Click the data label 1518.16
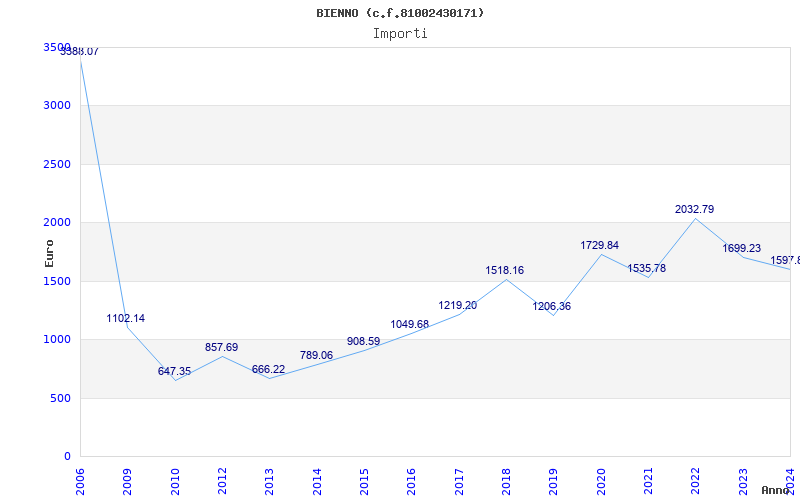 pyautogui.click(x=505, y=270)
